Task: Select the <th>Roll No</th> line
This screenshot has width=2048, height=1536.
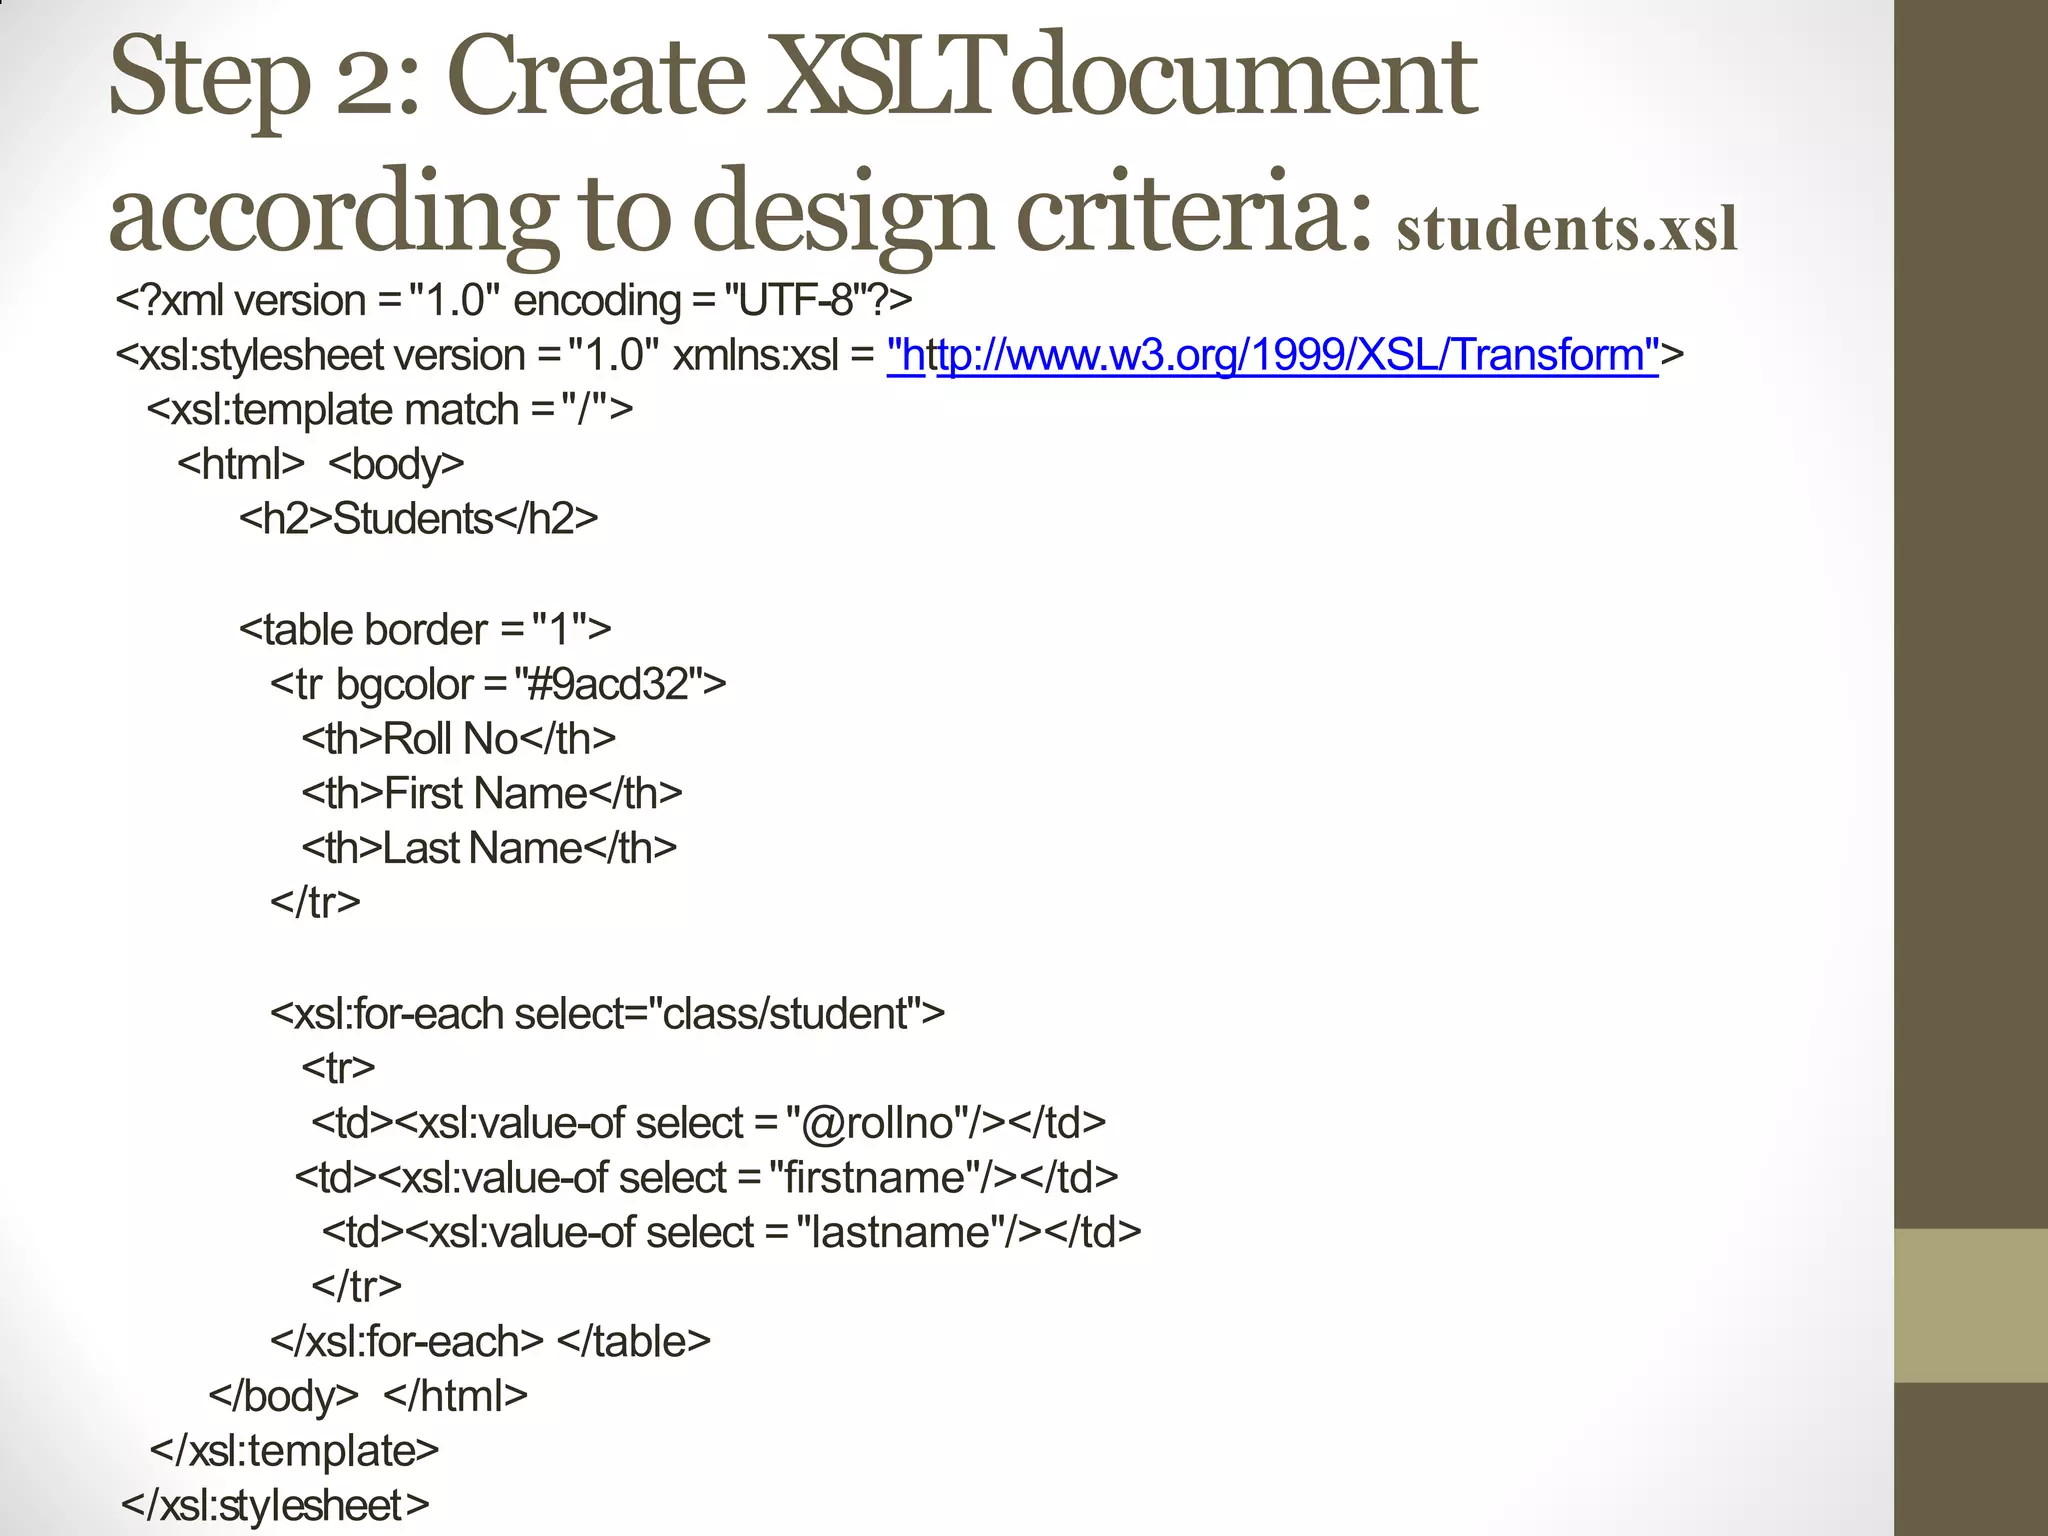Action: click(x=459, y=739)
